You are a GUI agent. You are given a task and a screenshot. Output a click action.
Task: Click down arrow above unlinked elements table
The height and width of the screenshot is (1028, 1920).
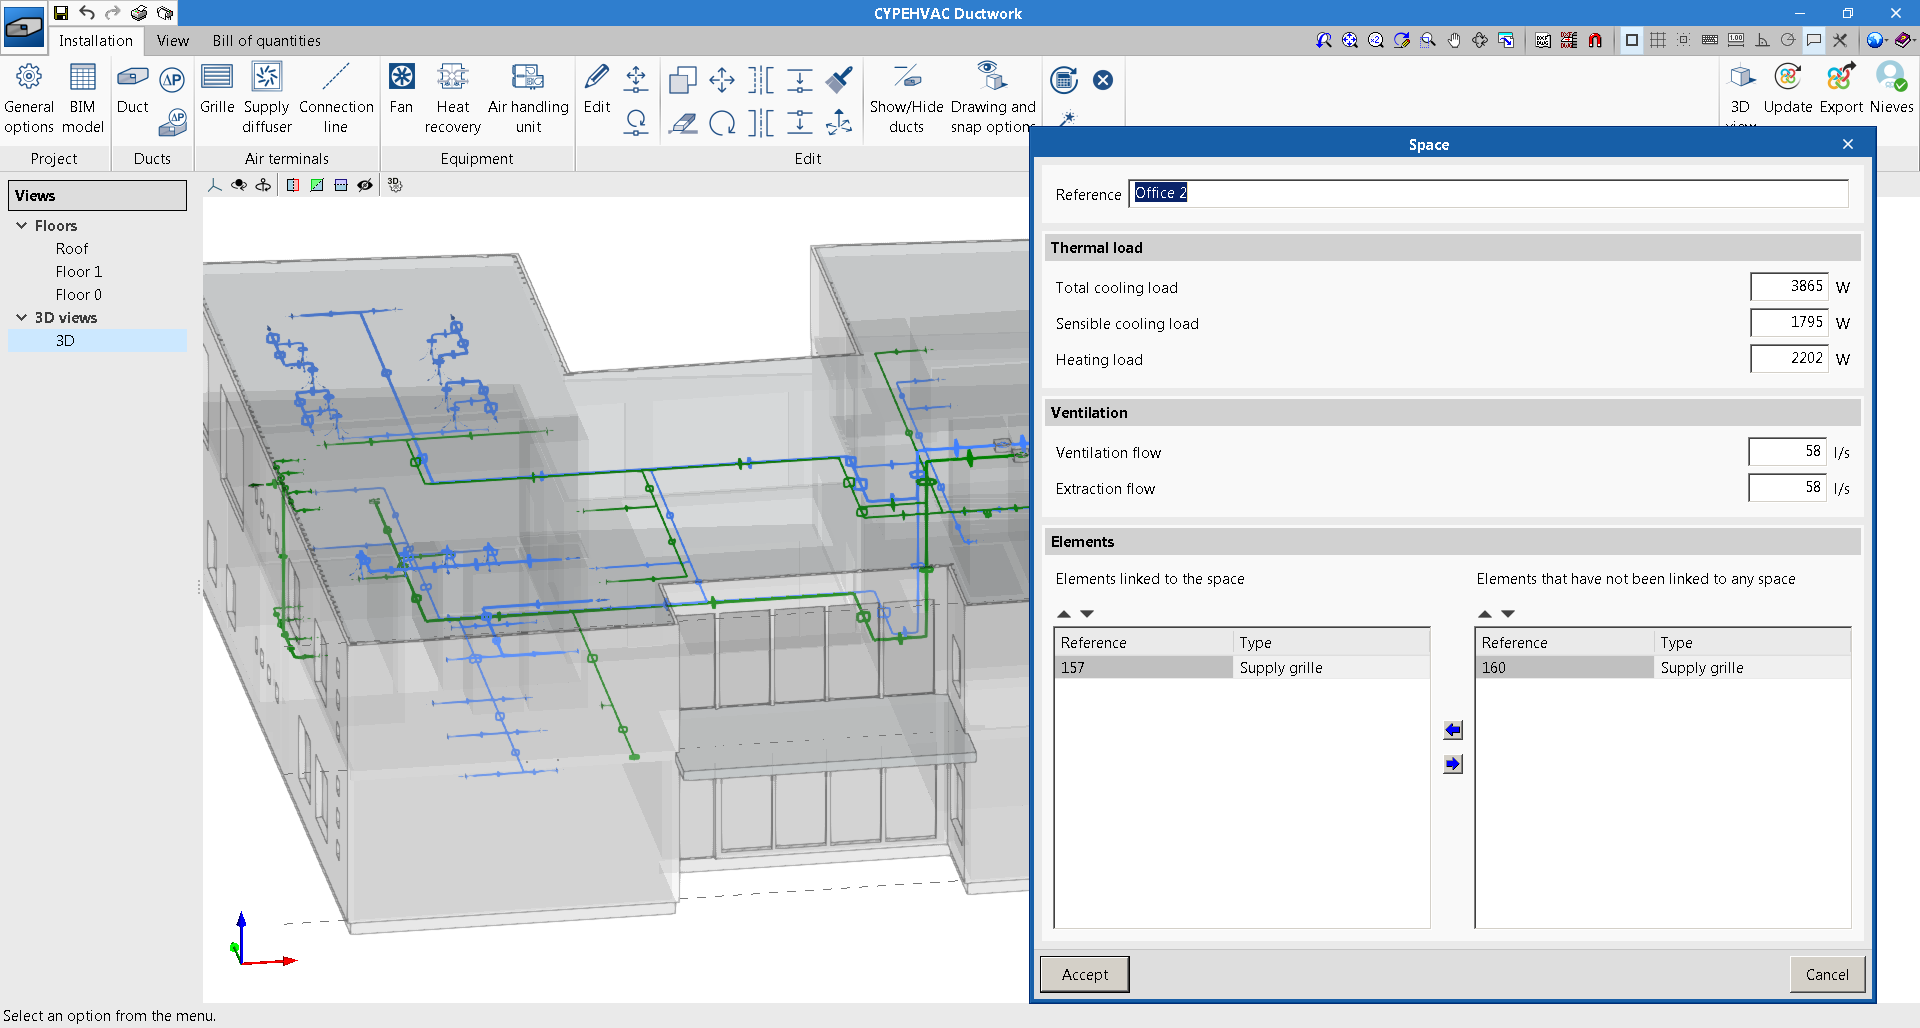(1508, 614)
